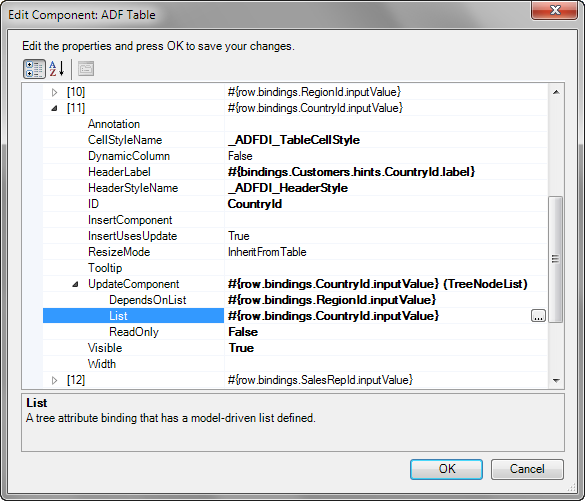Collapse the UpdateComponent property group
This screenshot has height=501, width=585.
[x=75, y=284]
